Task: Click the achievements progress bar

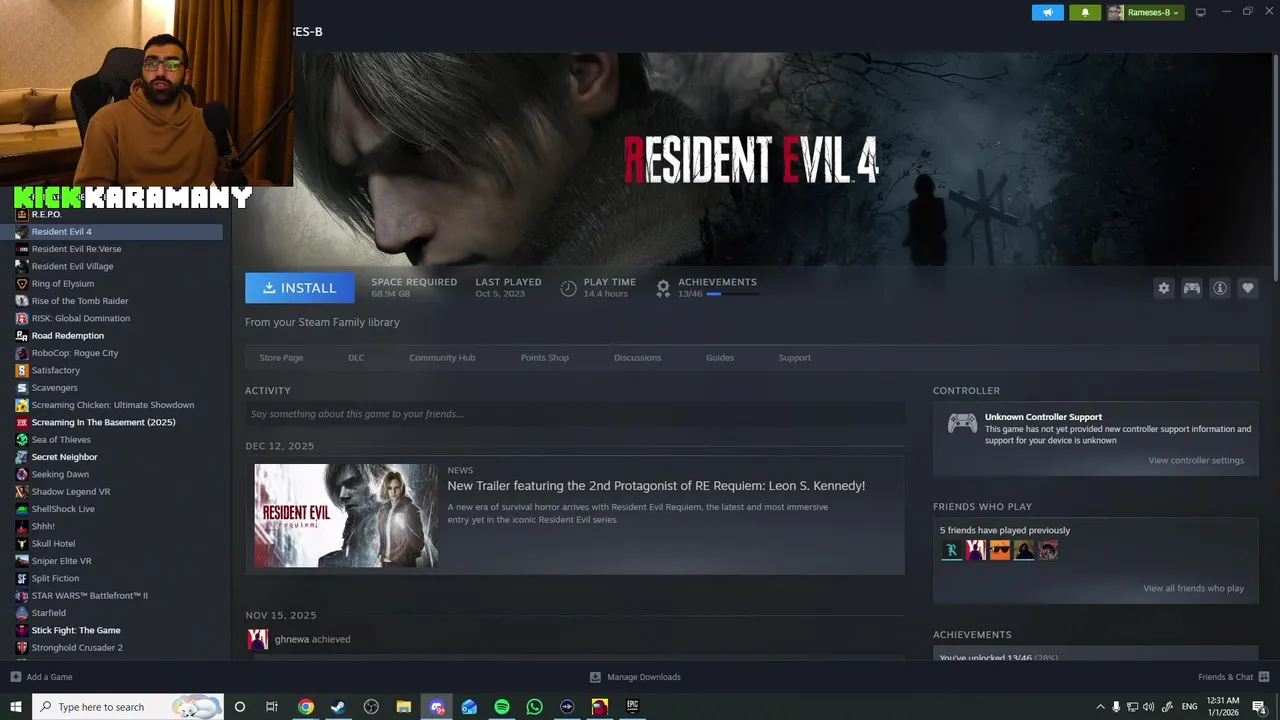Action: (732, 294)
